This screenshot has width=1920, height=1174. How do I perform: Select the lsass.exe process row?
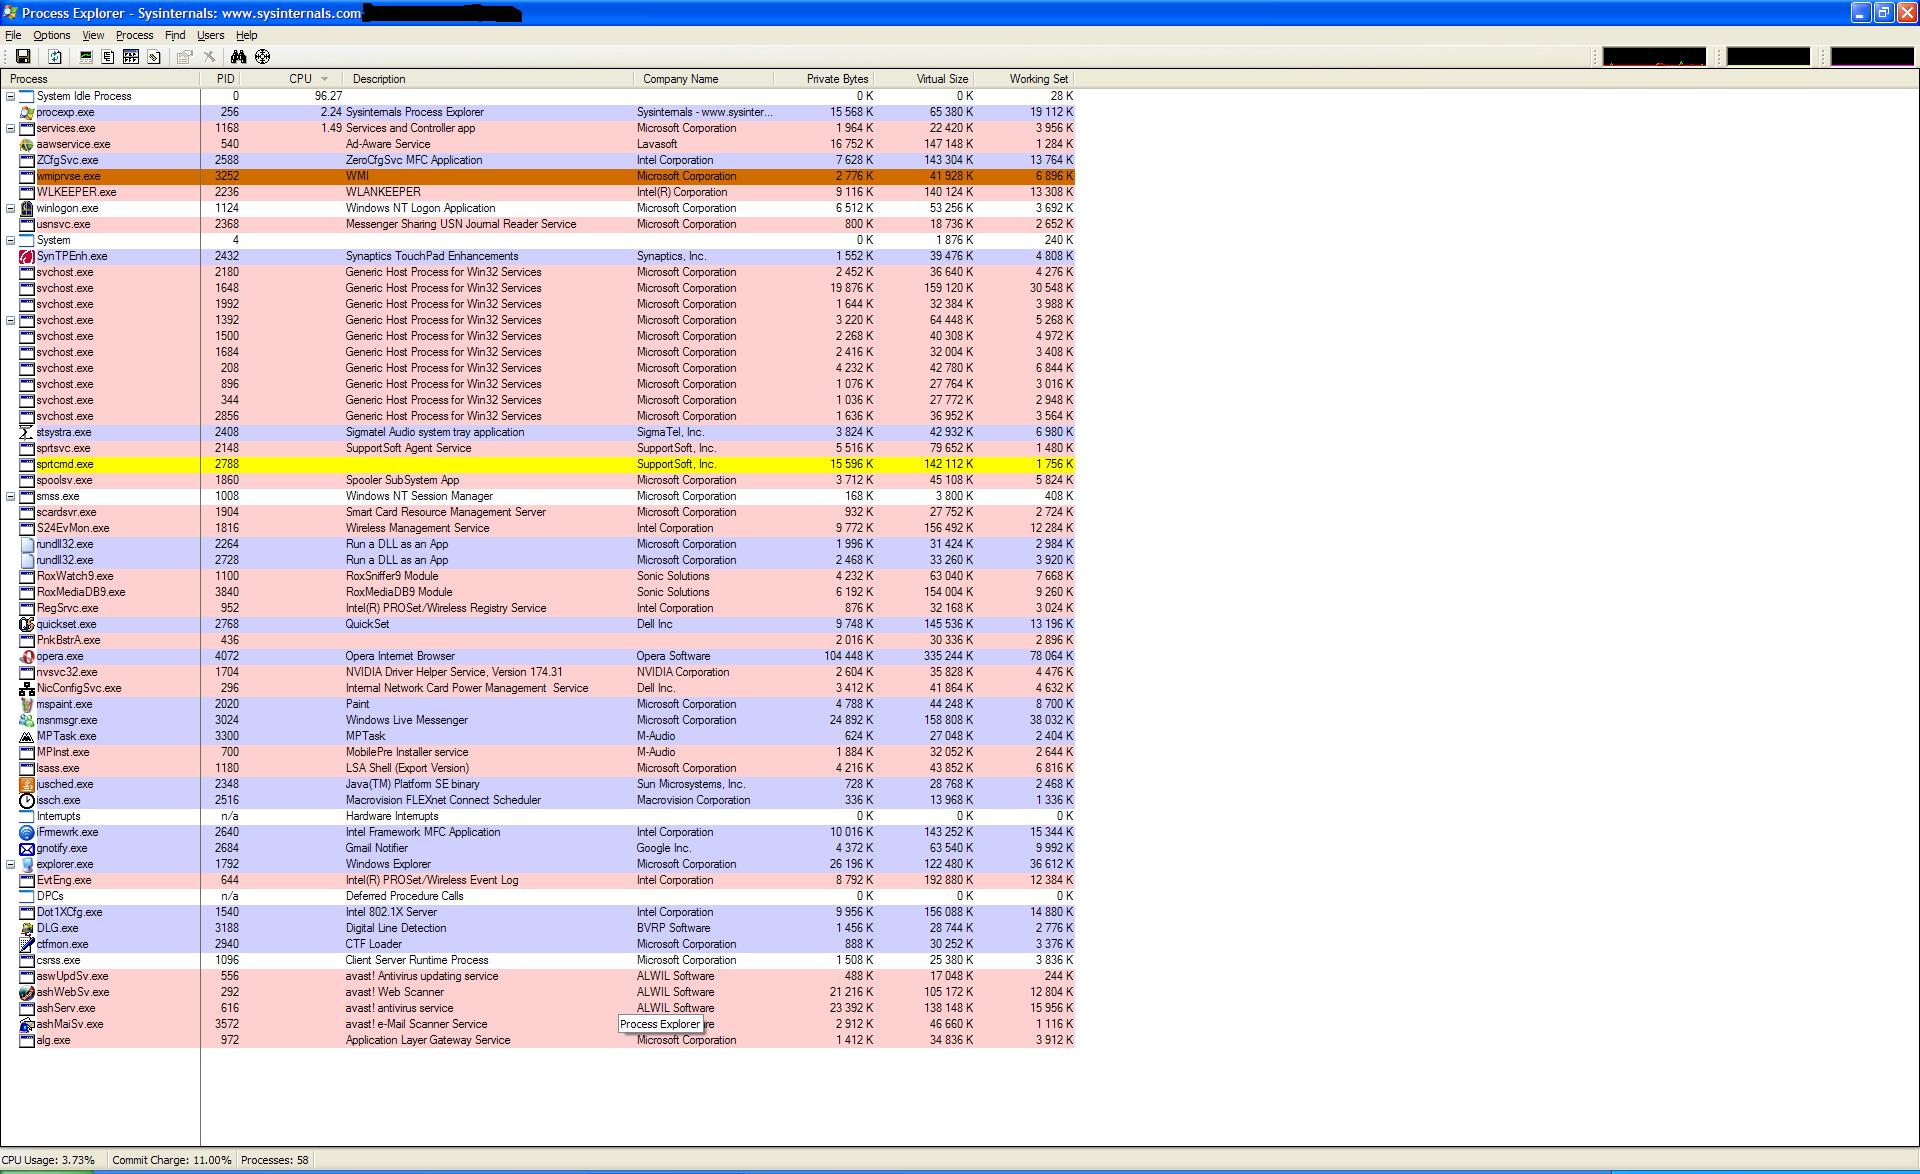coord(538,768)
